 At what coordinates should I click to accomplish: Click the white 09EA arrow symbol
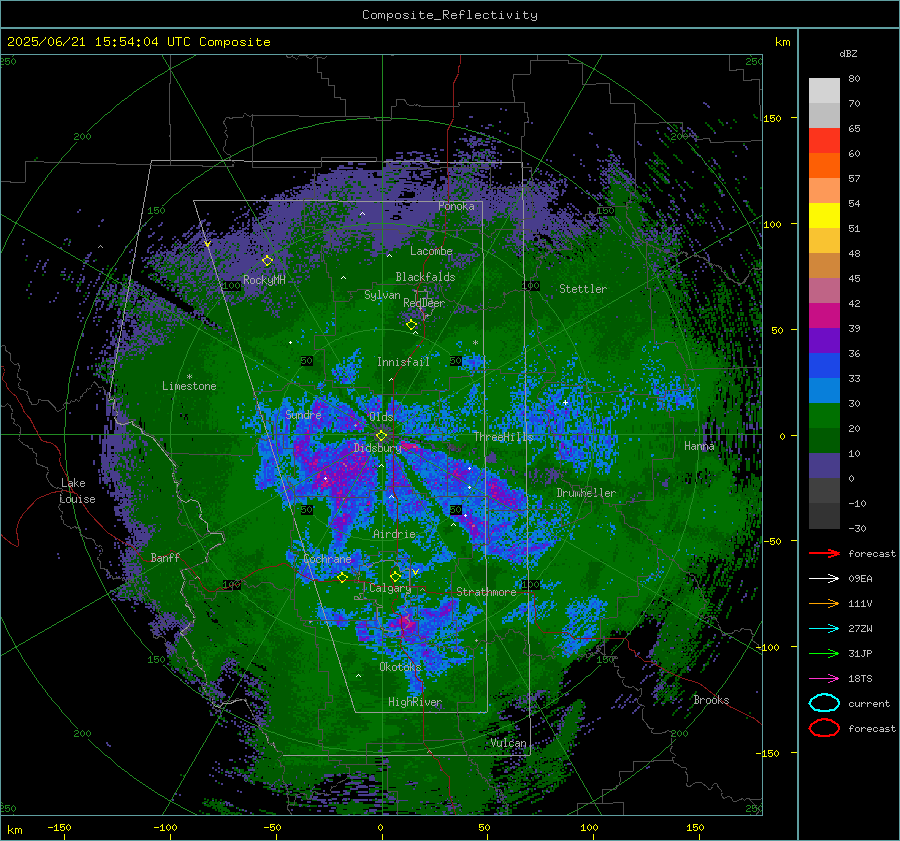(x=824, y=578)
